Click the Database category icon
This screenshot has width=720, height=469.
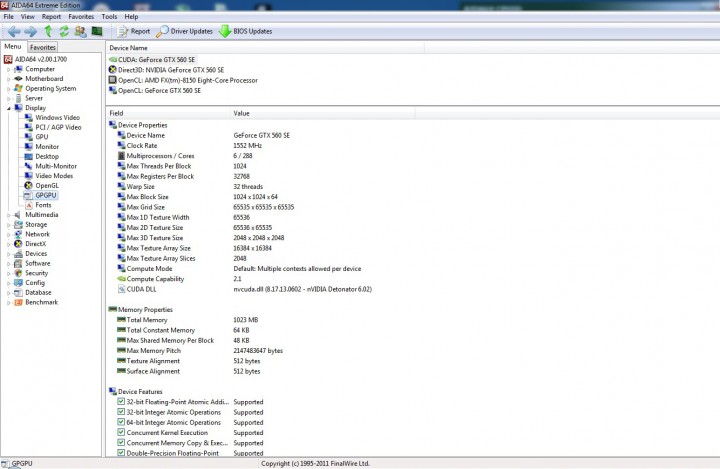point(18,293)
